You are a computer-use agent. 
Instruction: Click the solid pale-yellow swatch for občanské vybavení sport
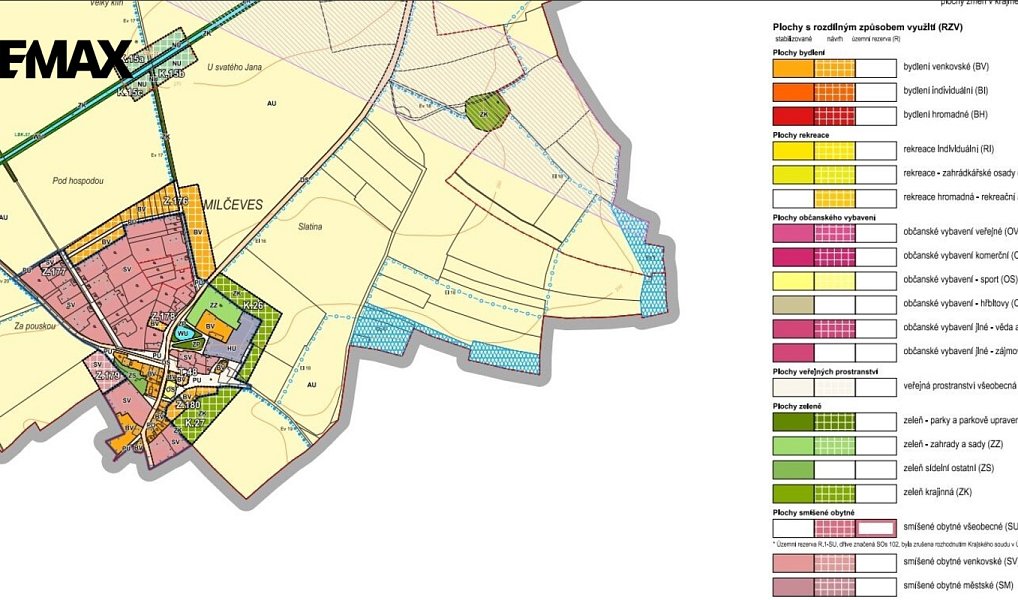click(793, 281)
